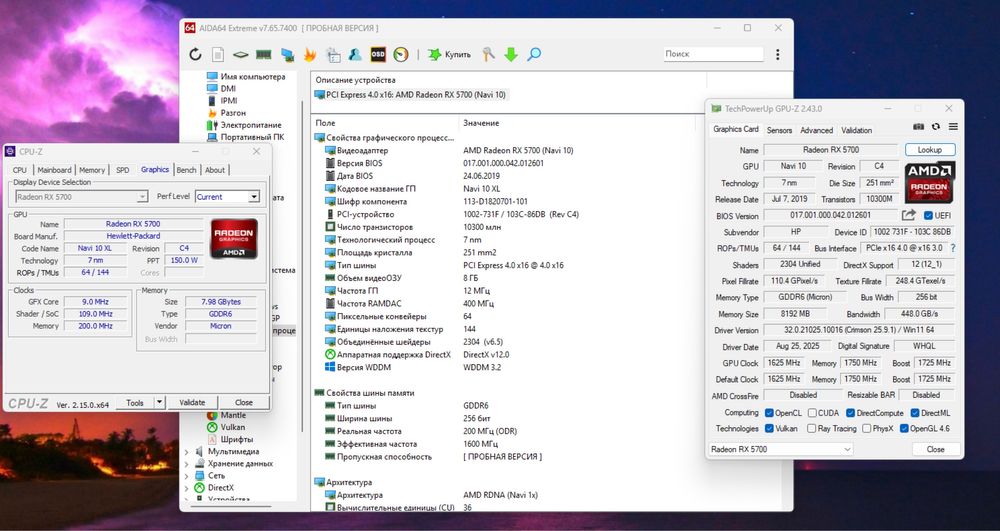The width and height of the screenshot is (1000, 531).
Task: Open the About tab in CPU-Z
Action: [x=215, y=170]
